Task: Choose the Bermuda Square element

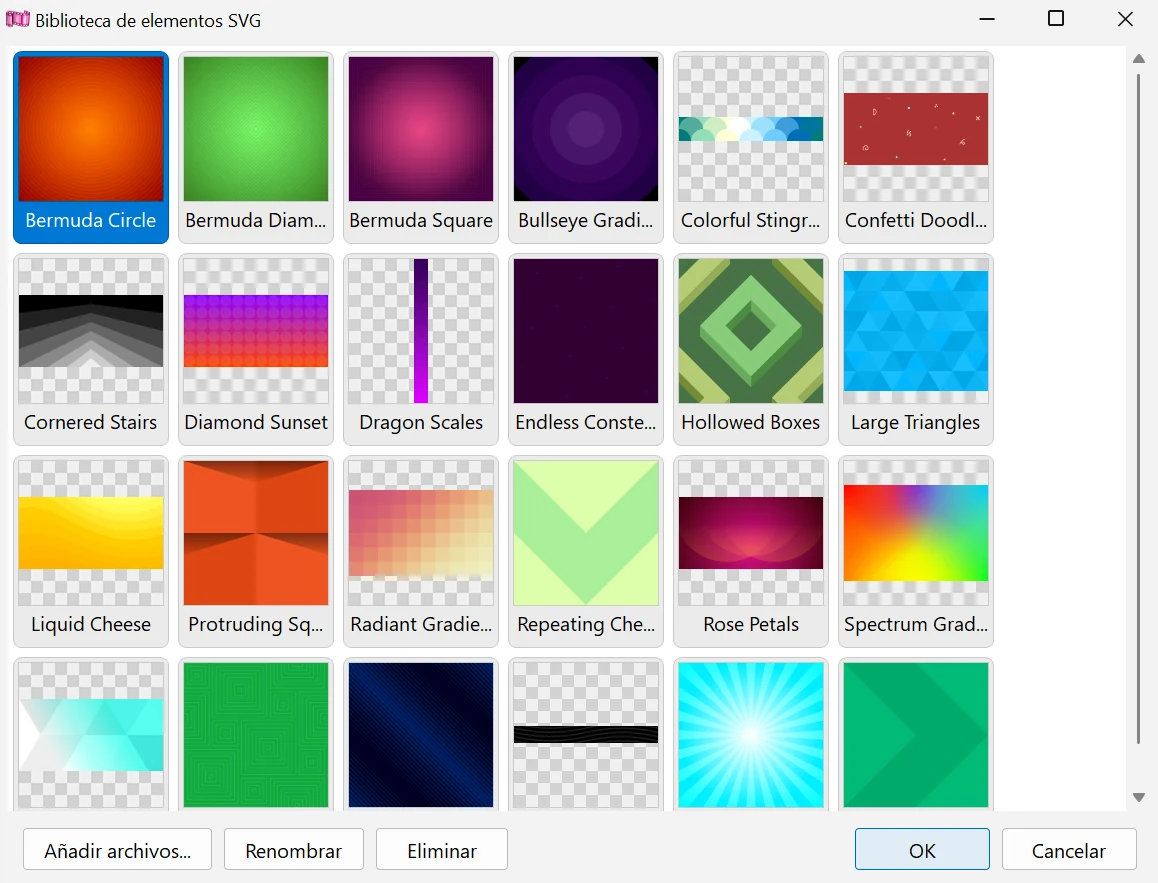Action: click(421, 148)
